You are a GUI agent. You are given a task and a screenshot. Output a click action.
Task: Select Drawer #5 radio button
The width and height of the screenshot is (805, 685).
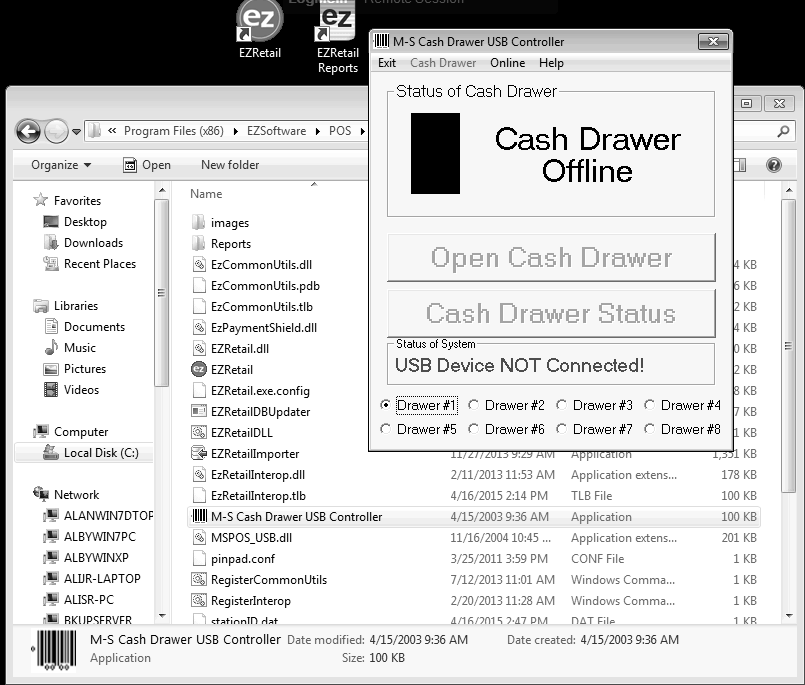386,428
